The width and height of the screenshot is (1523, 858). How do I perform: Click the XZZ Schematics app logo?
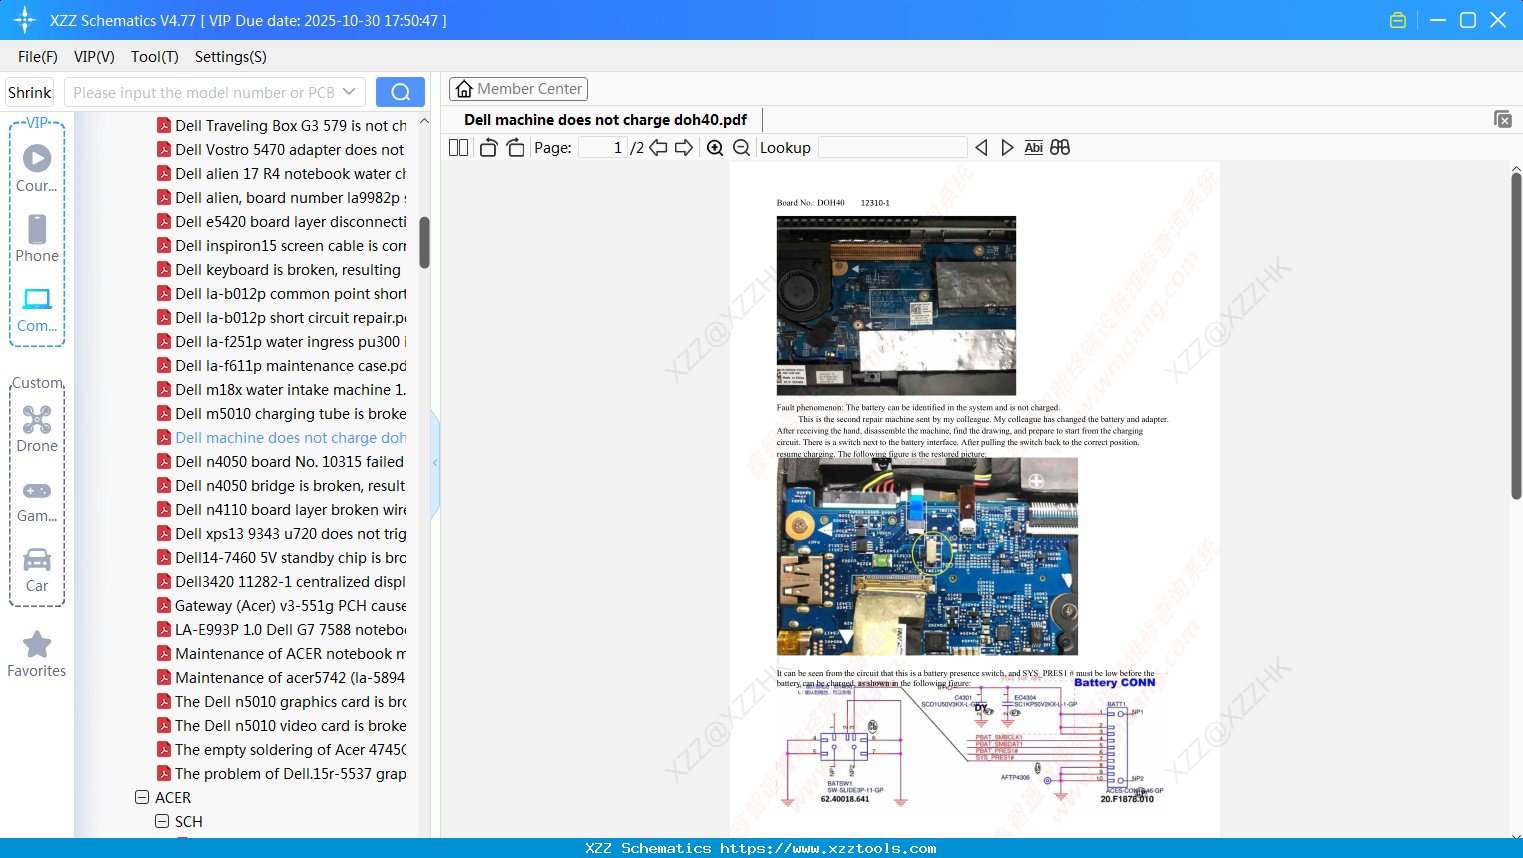point(25,20)
